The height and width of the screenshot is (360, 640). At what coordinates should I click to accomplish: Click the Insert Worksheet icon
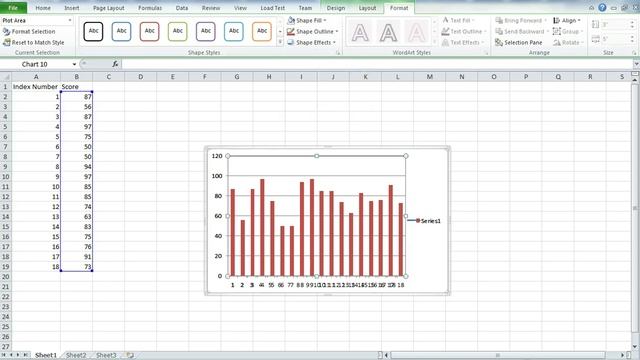(x=130, y=355)
